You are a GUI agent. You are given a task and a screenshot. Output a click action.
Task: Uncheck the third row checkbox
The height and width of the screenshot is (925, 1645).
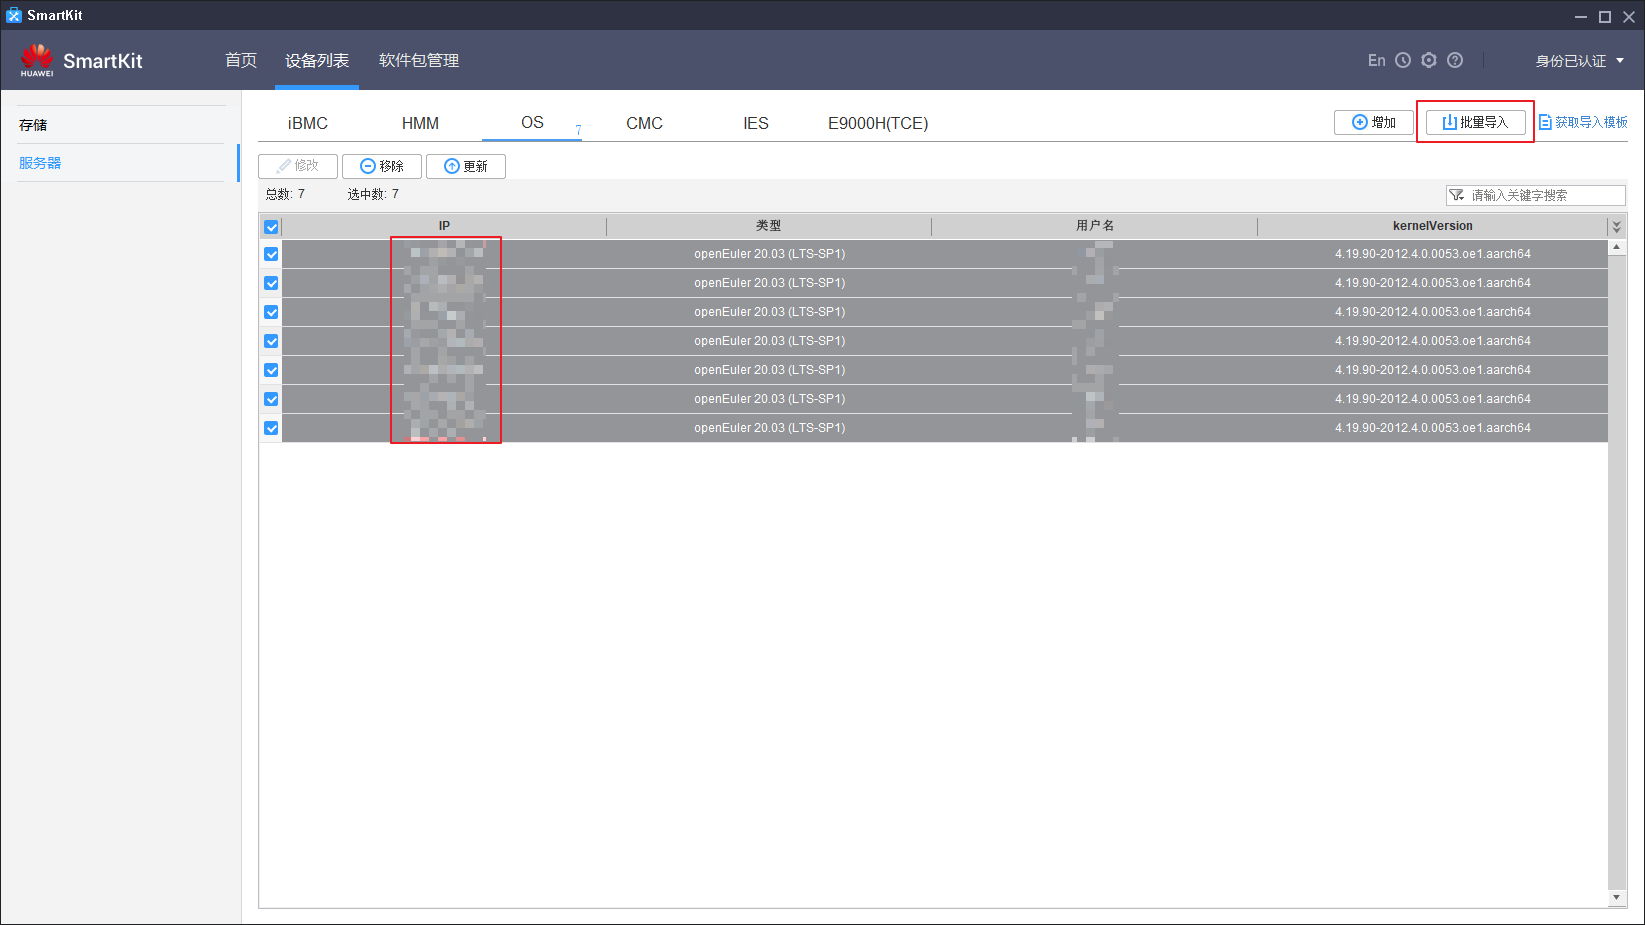271,312
